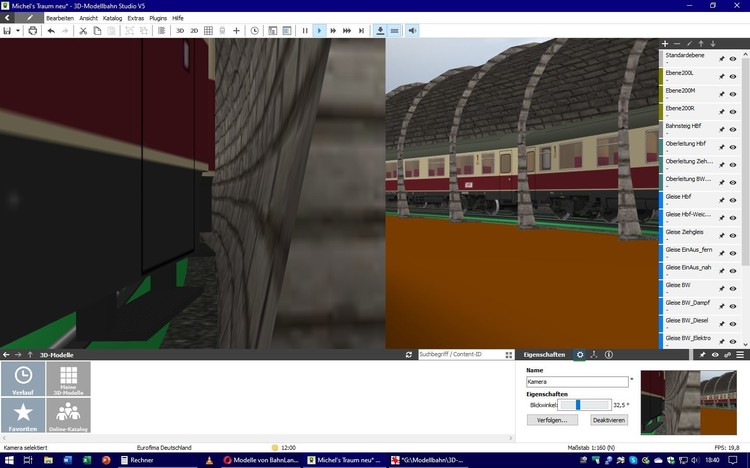Adjust the Blickwinkel slider

(585, 405)
